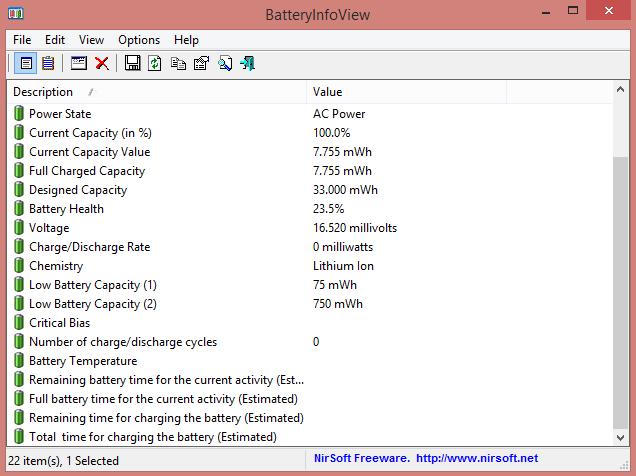Click the scrollbar down arrow
This screenshot has width=636, height=476.
click(620, 437)
